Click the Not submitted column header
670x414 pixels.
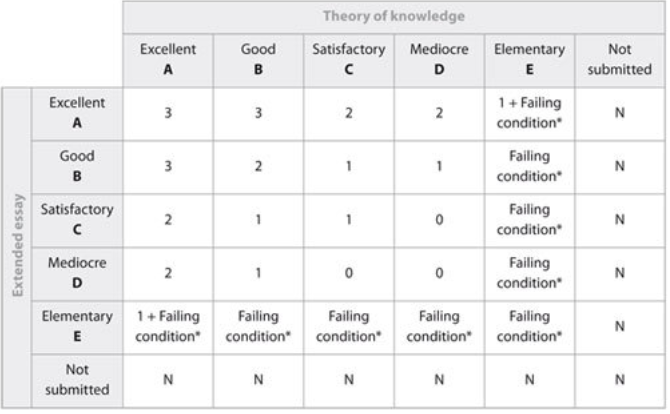click(x=620, y=60)
